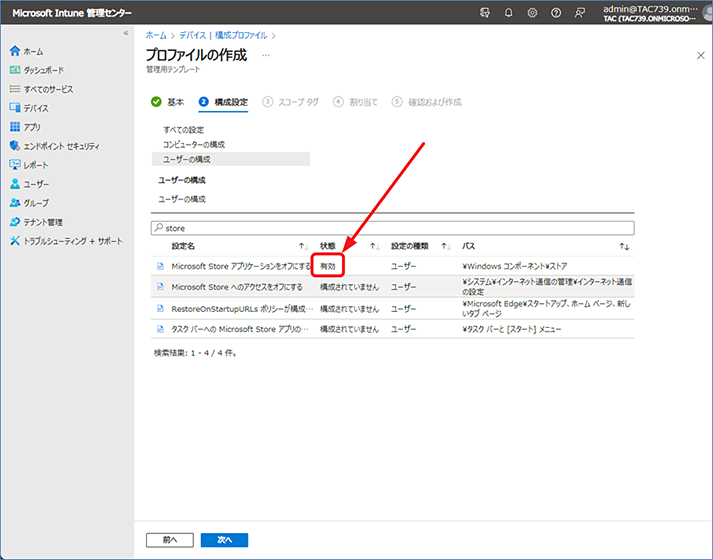
Task: Open the more options ellipsis beside title
Action: point(266,55)
